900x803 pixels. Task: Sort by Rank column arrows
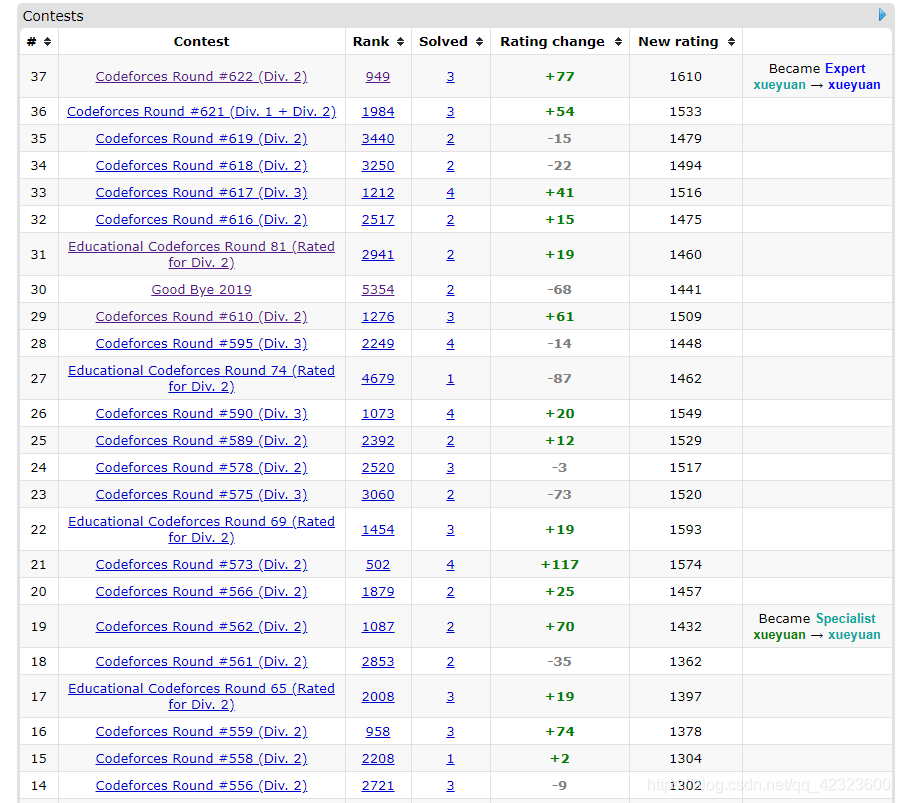401,41
